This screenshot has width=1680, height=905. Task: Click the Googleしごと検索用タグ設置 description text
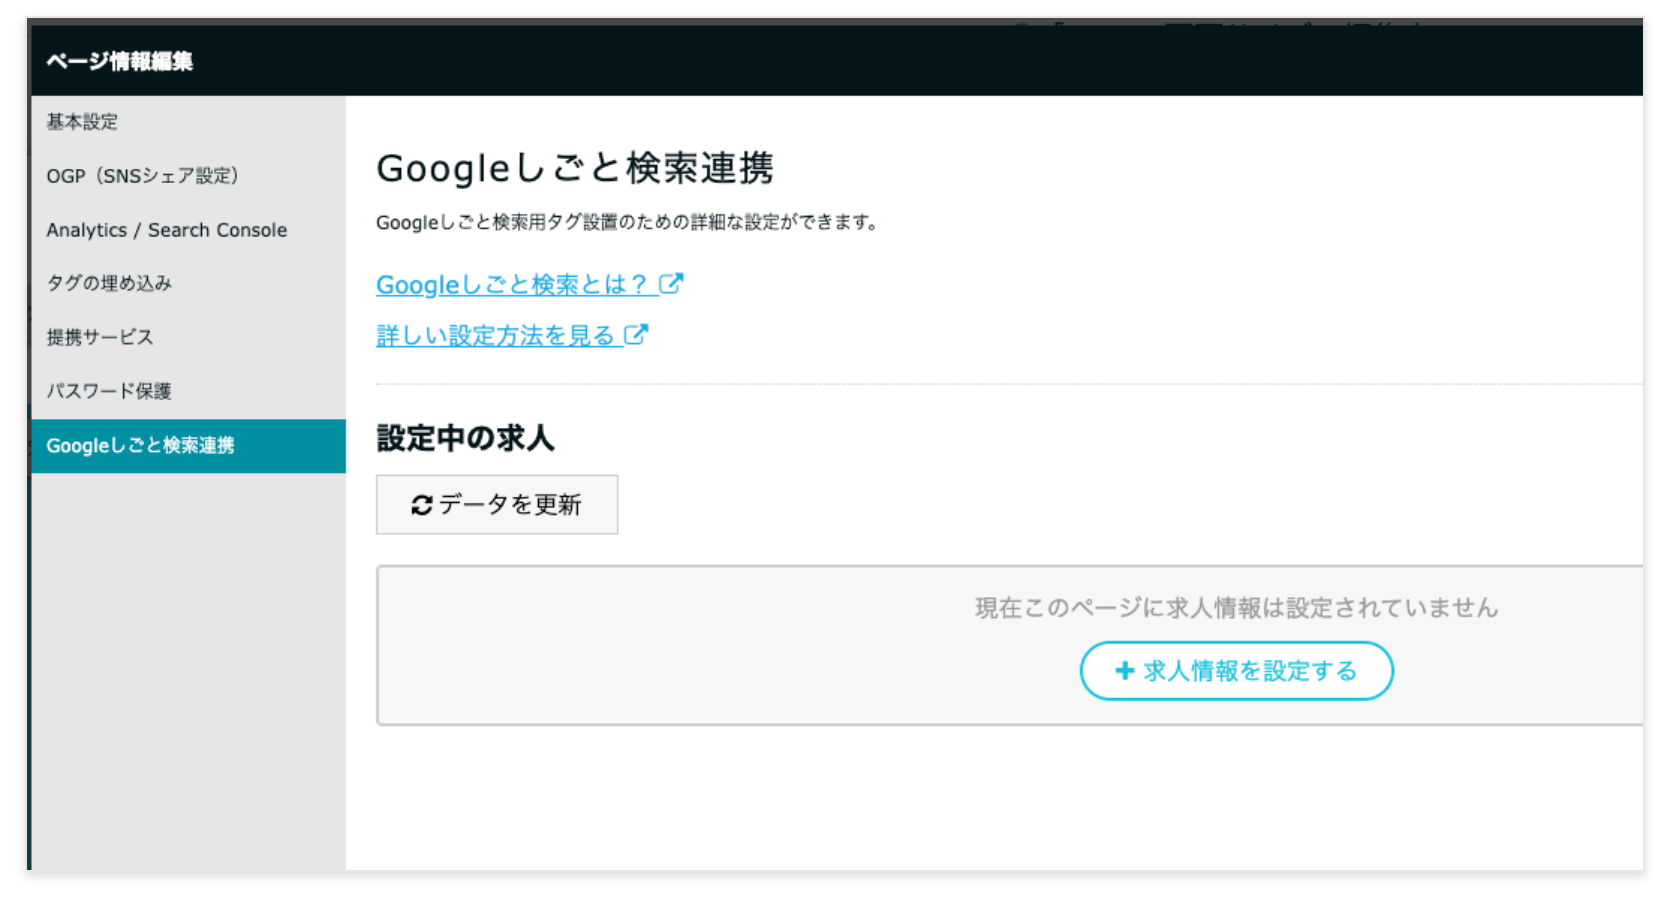coord(628,223)
